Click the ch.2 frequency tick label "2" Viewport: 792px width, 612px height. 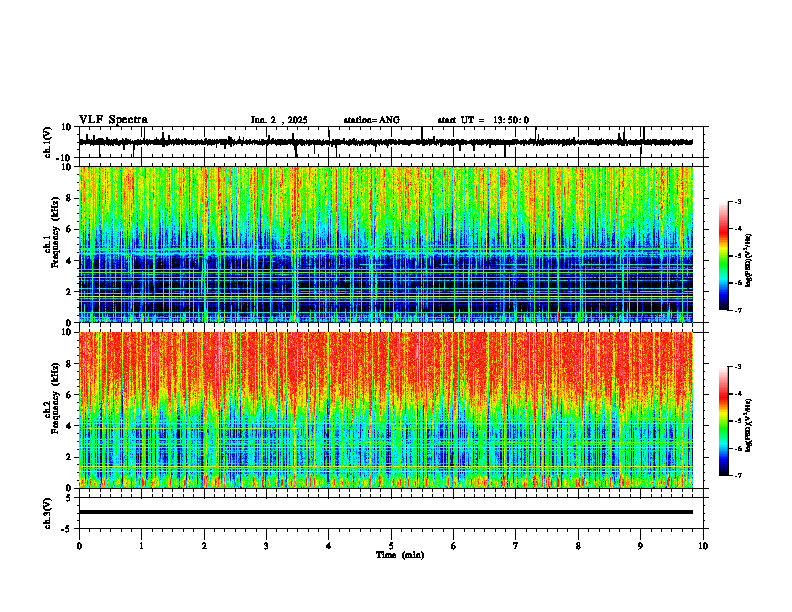coord(69,457)
